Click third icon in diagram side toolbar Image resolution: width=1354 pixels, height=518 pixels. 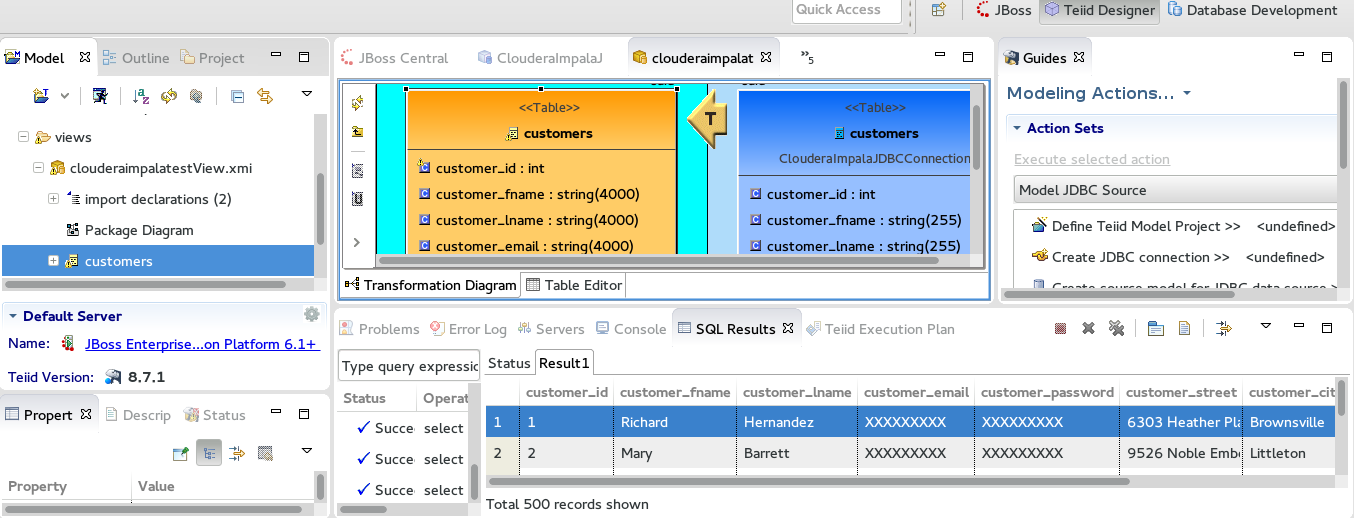pyautogui.click(x=357, y=171)
